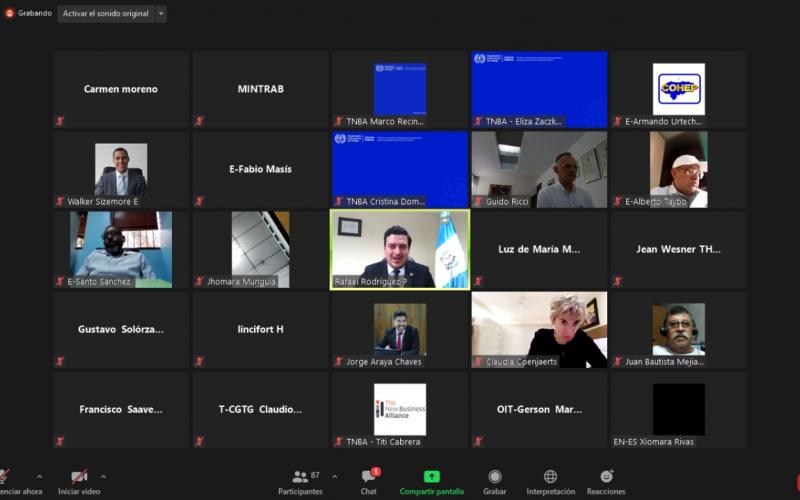Open dropdown arrow next to Activar el sonido original
800x500 pixels.
pos(160,14)
